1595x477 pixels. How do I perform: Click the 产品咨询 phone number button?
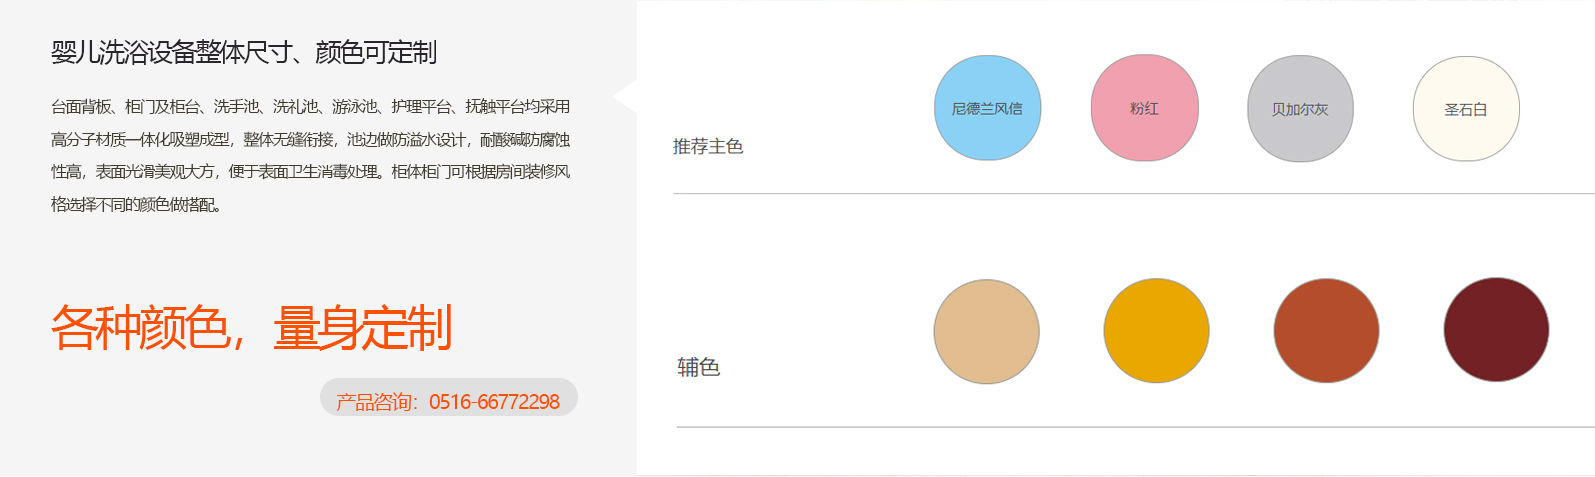(448, 401)
